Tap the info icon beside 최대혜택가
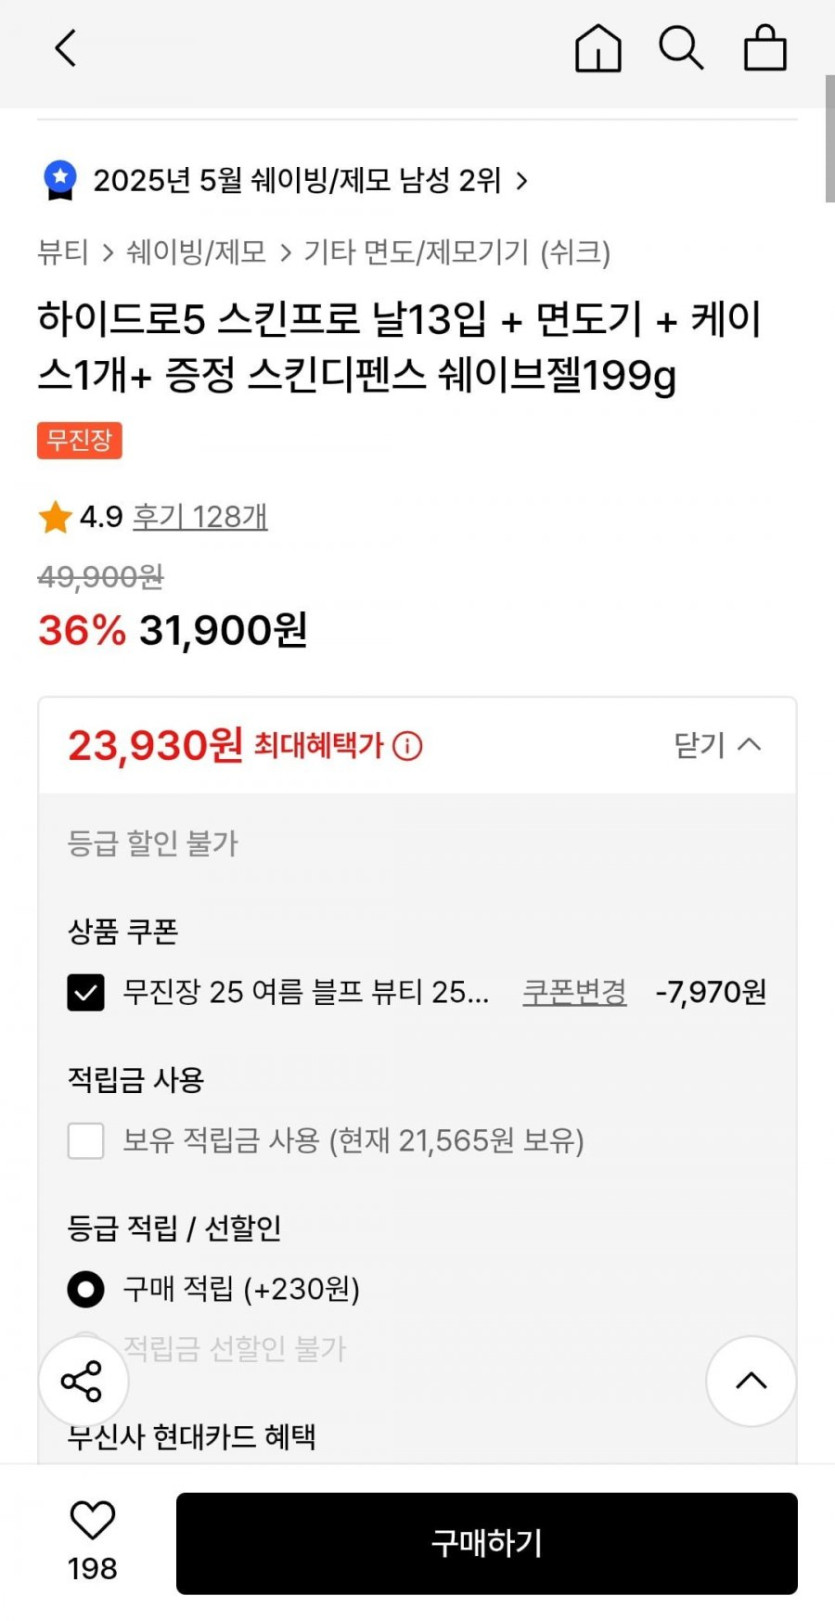This screenshot has width=835, height=1621. pos(407,746)
